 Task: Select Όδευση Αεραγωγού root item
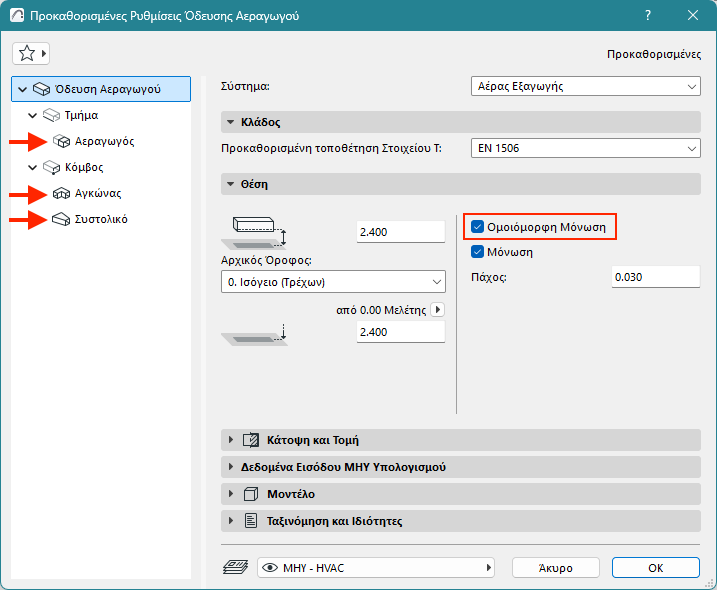(101, 89)
